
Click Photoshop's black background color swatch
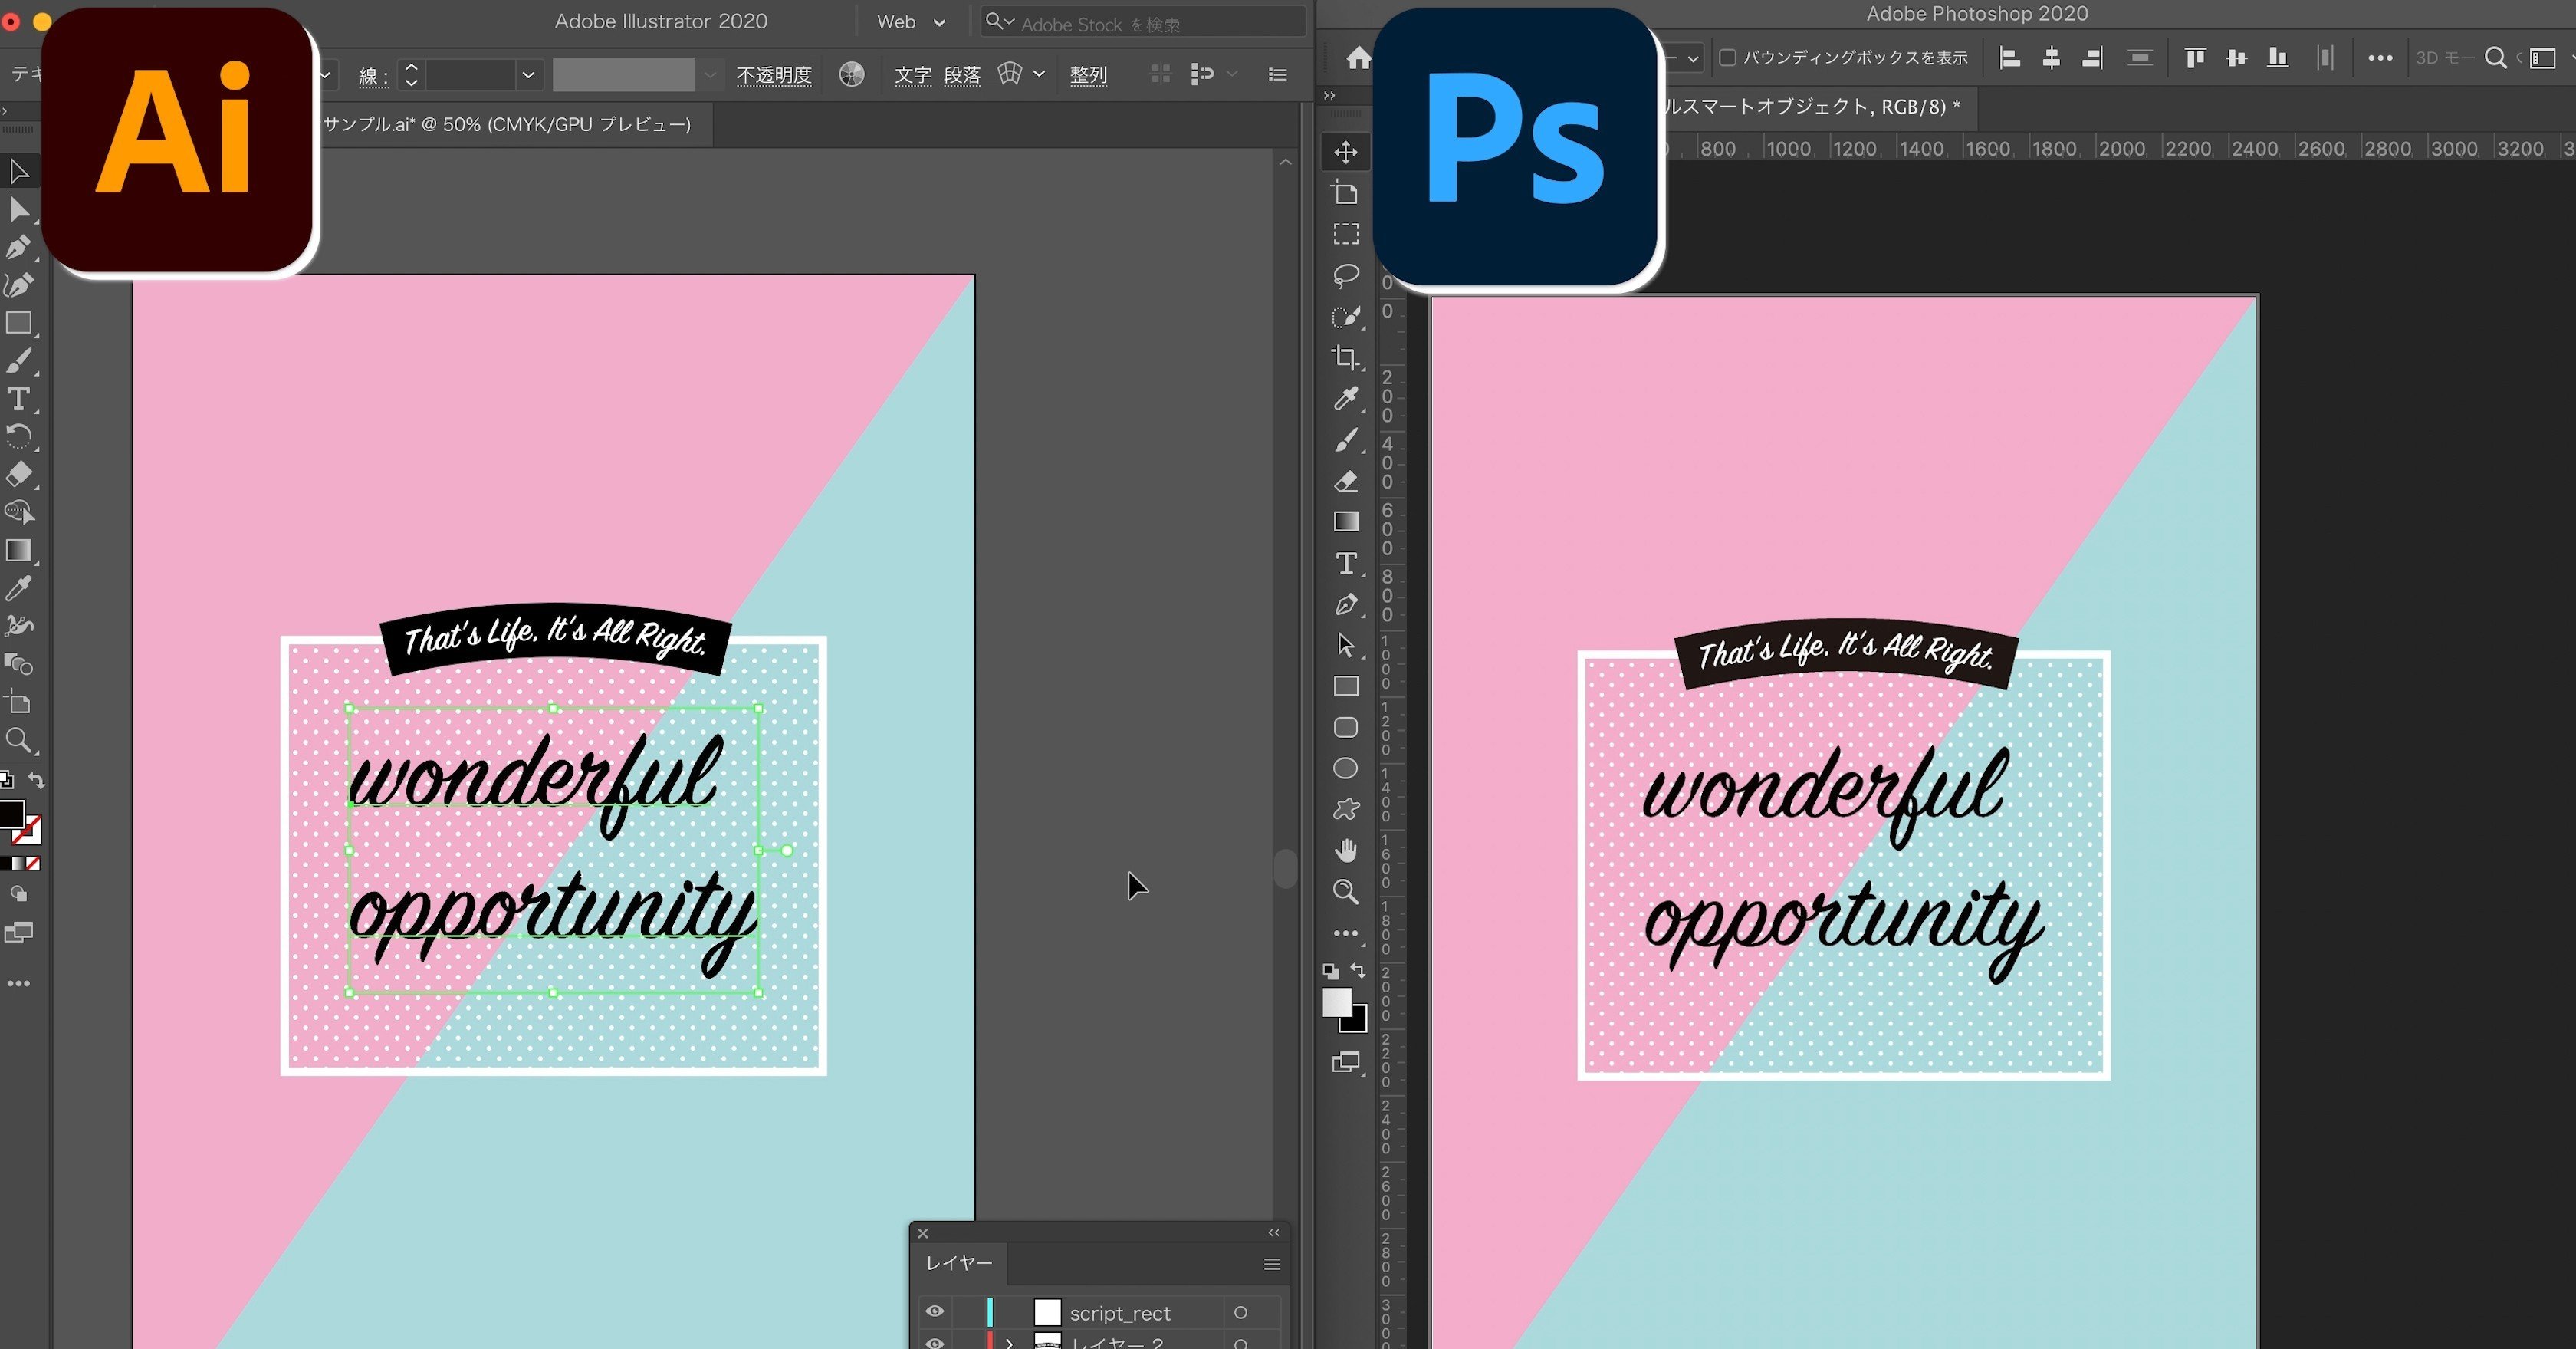[1357, 1022]
